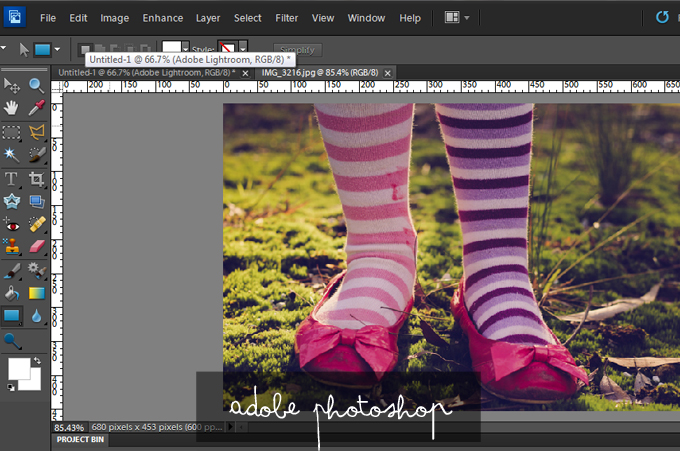Open the View menu
The height and width of the screenshot is (451, 680).
point(323,18)
